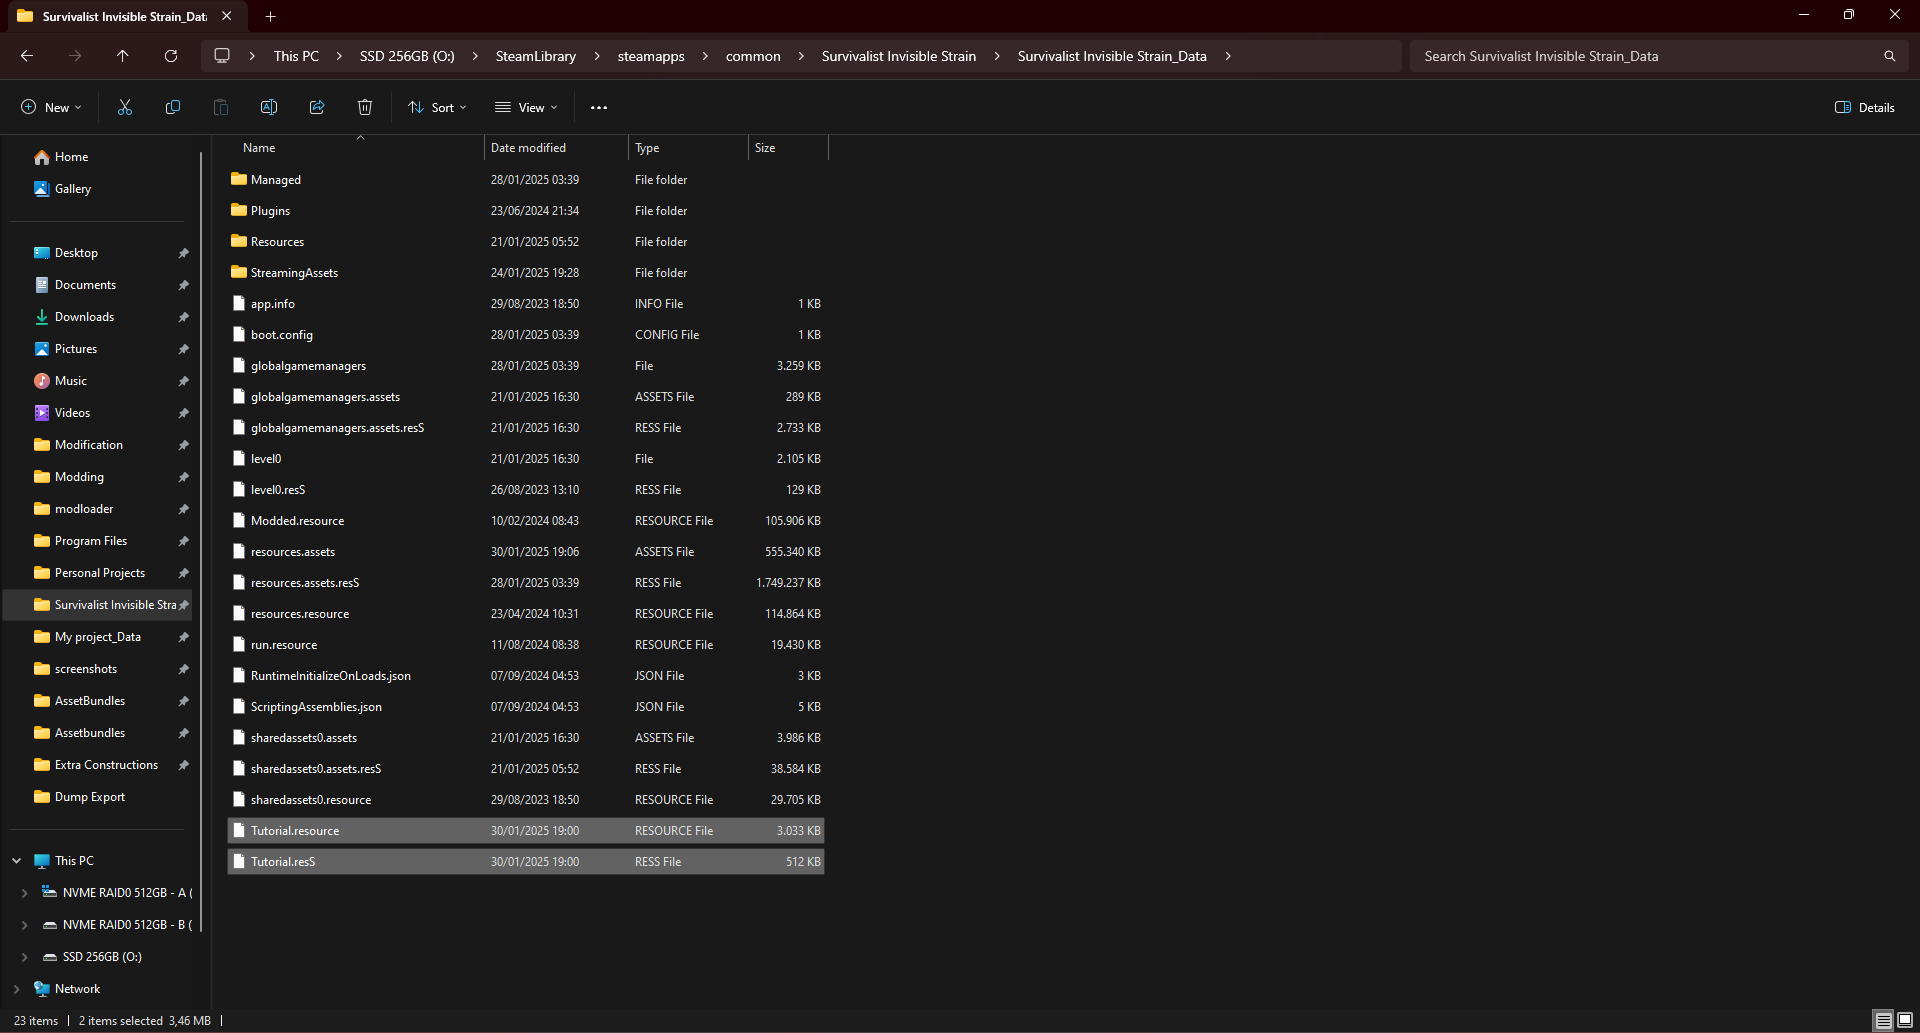Select the StreamingAssets folder

[526, 273]
